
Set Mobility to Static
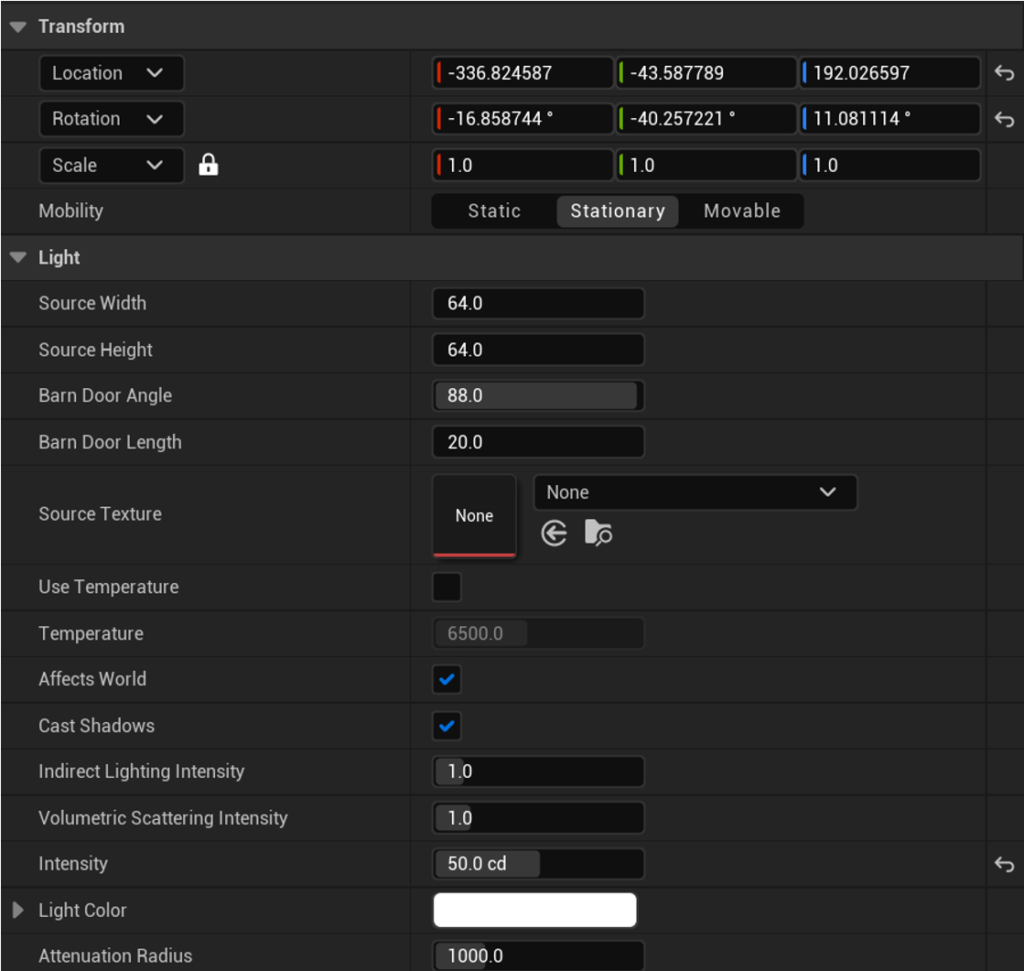(x=494, y=211)
